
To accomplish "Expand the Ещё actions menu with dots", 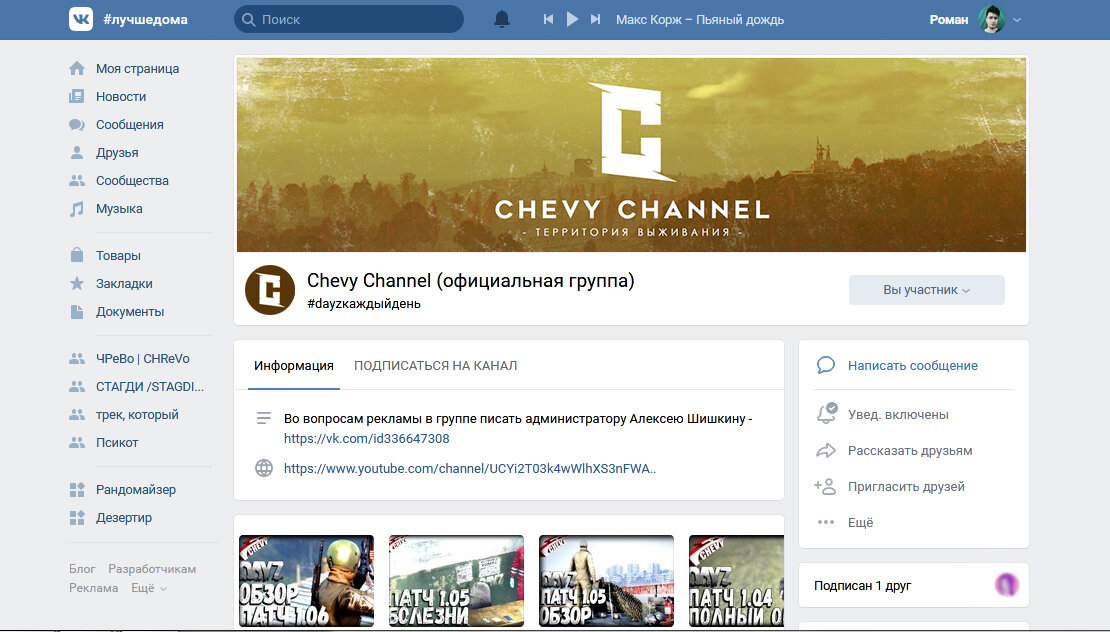I will coord(860,522).
